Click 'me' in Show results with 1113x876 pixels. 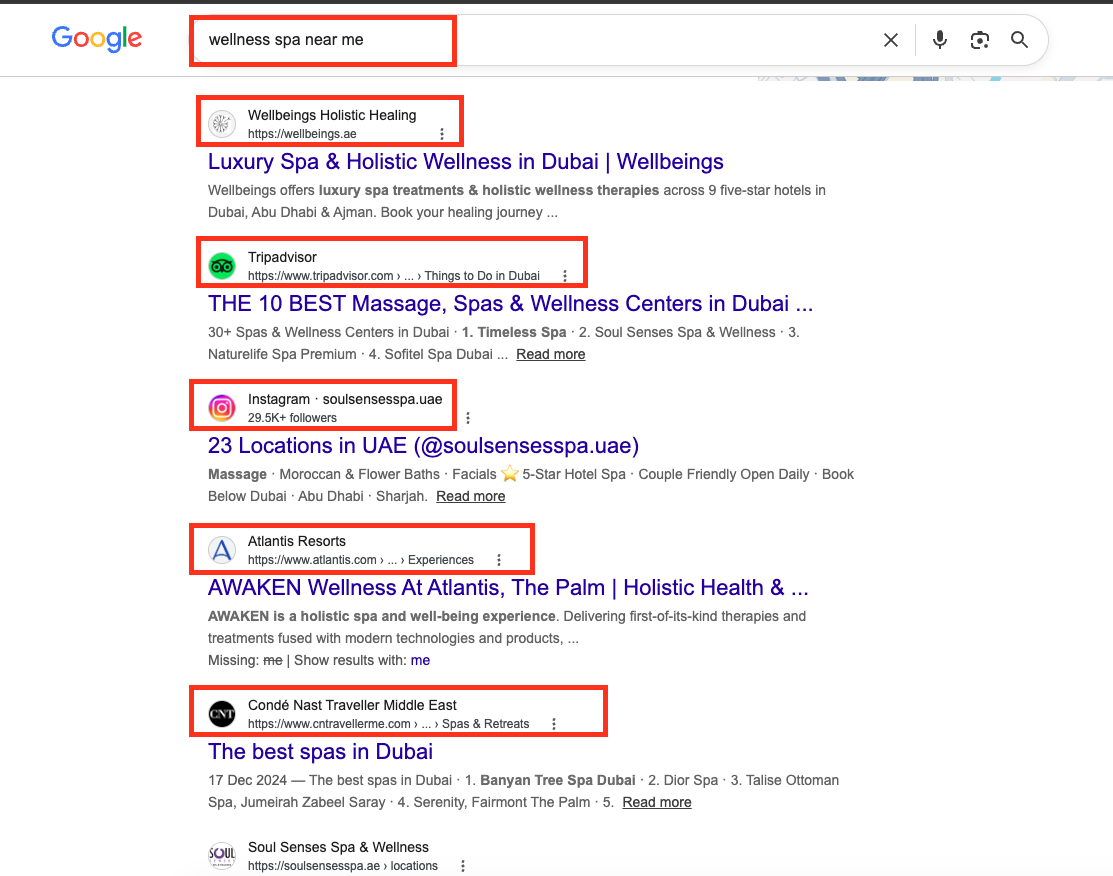click(420, 660)
